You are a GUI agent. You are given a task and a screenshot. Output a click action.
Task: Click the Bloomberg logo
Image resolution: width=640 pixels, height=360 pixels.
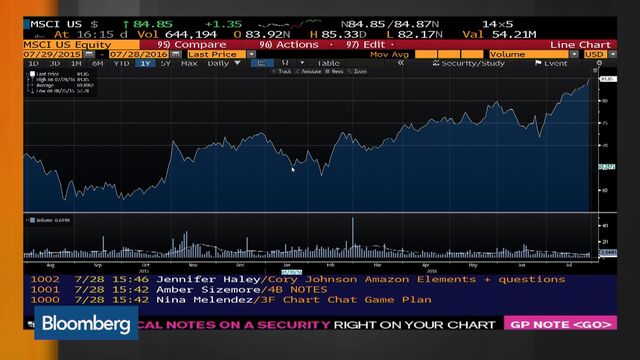pos(86,323)
